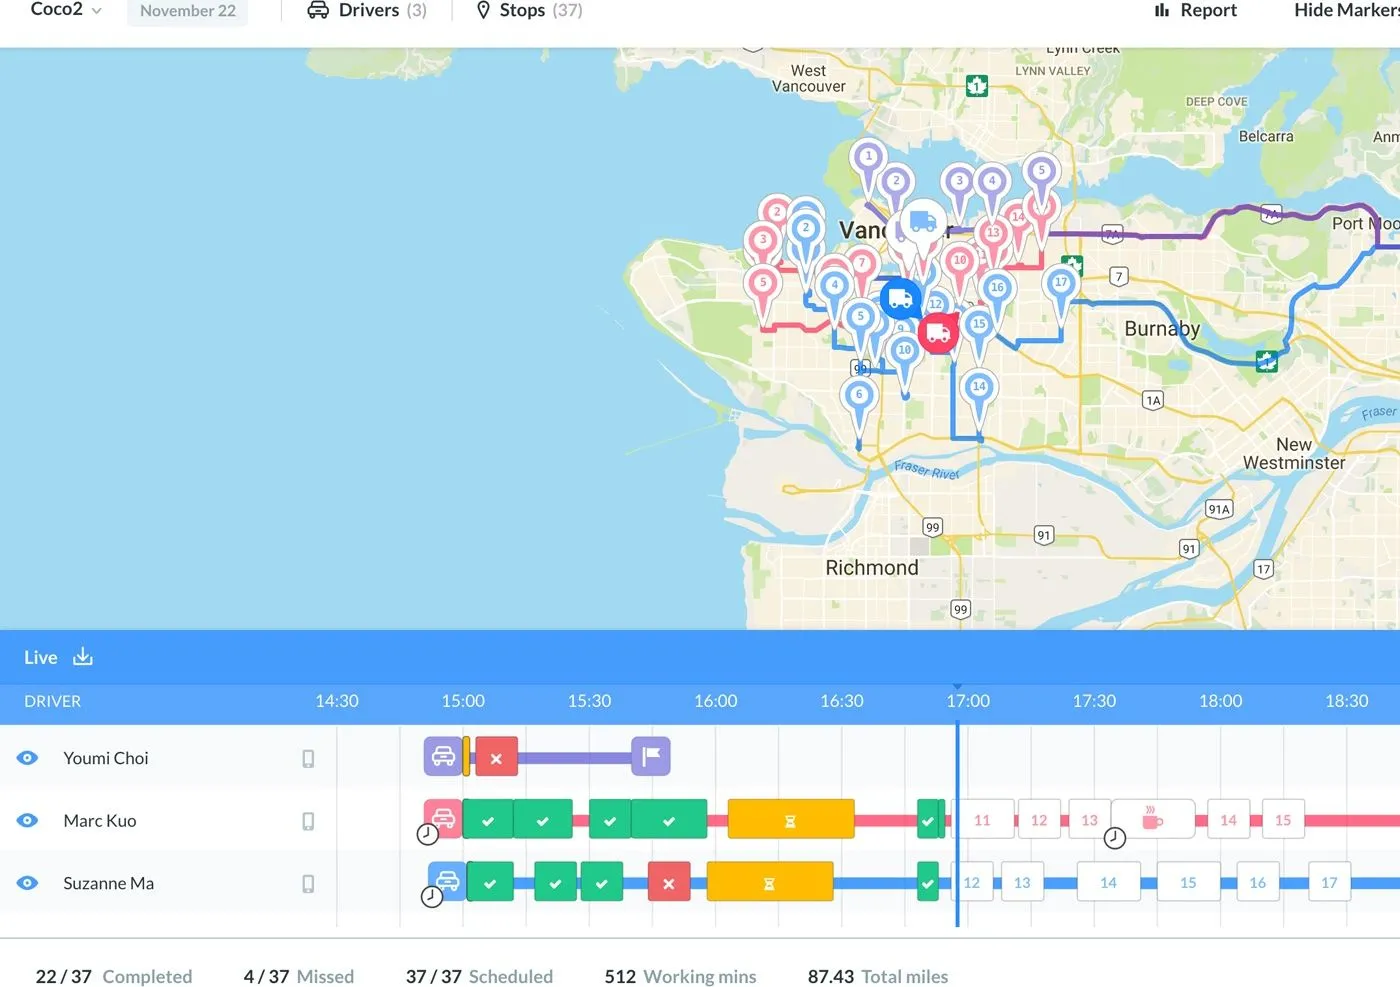This screenshot has width=1400, height=987.
Task: Open the Stops (37) tab
Action: [529, 10]
